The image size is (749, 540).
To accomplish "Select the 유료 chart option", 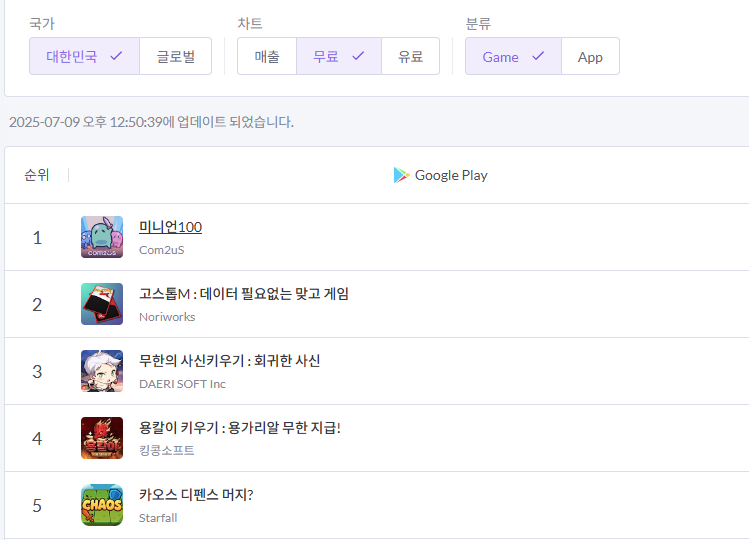I will pos(410,56).
